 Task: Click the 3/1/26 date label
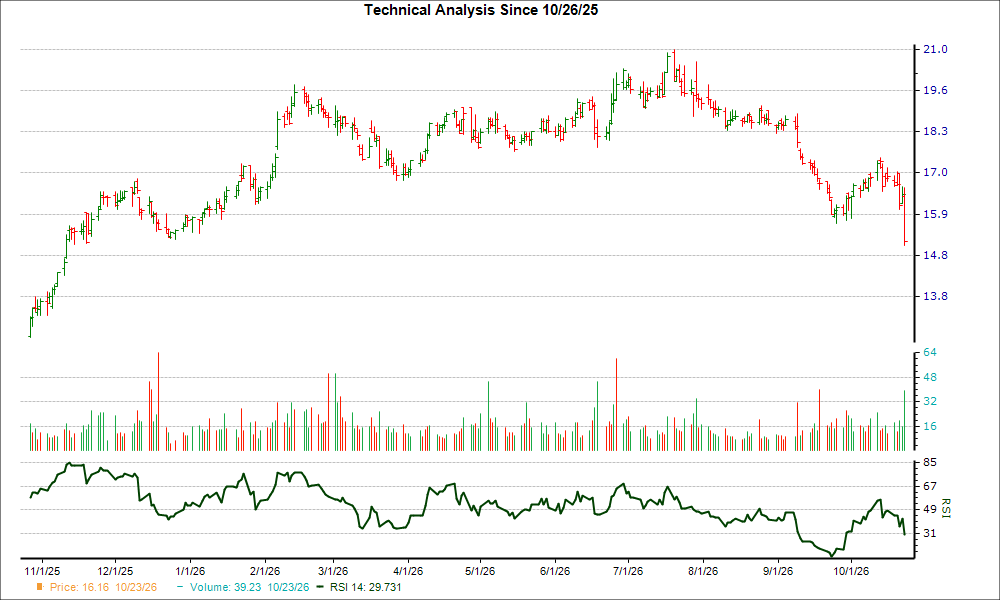coord(333,571)
